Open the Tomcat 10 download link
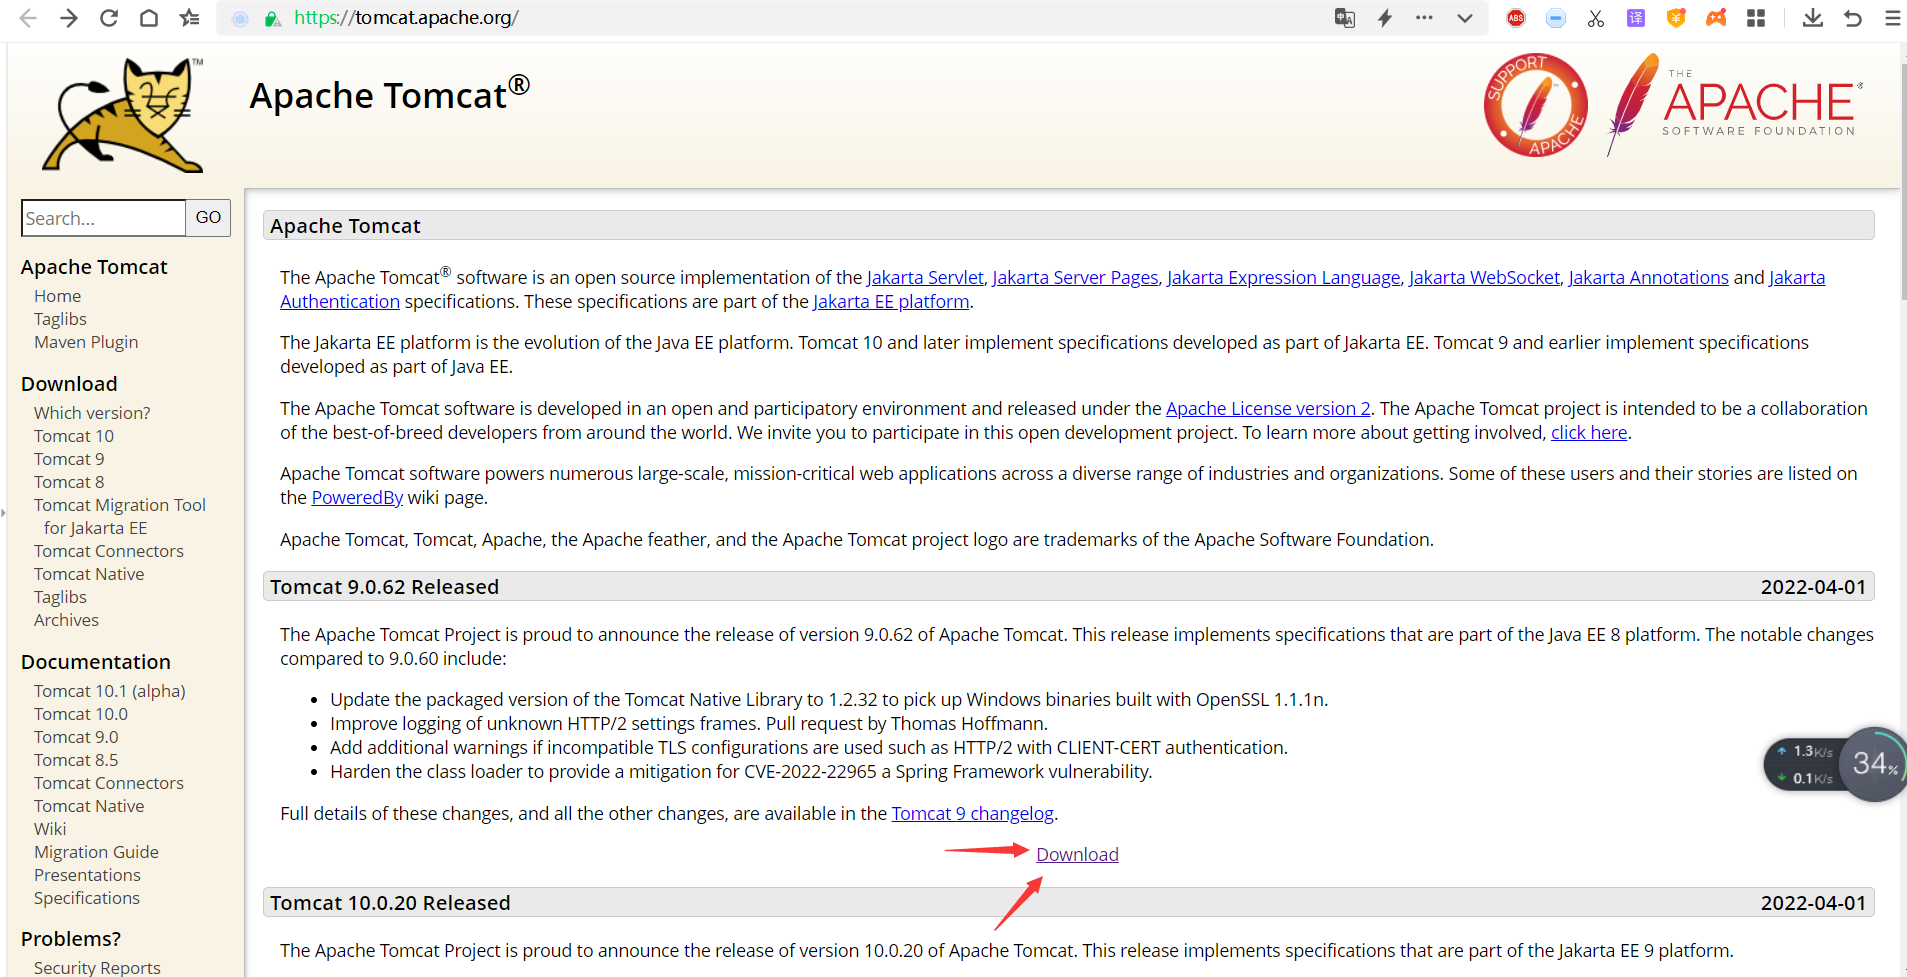 coord(74,436)
